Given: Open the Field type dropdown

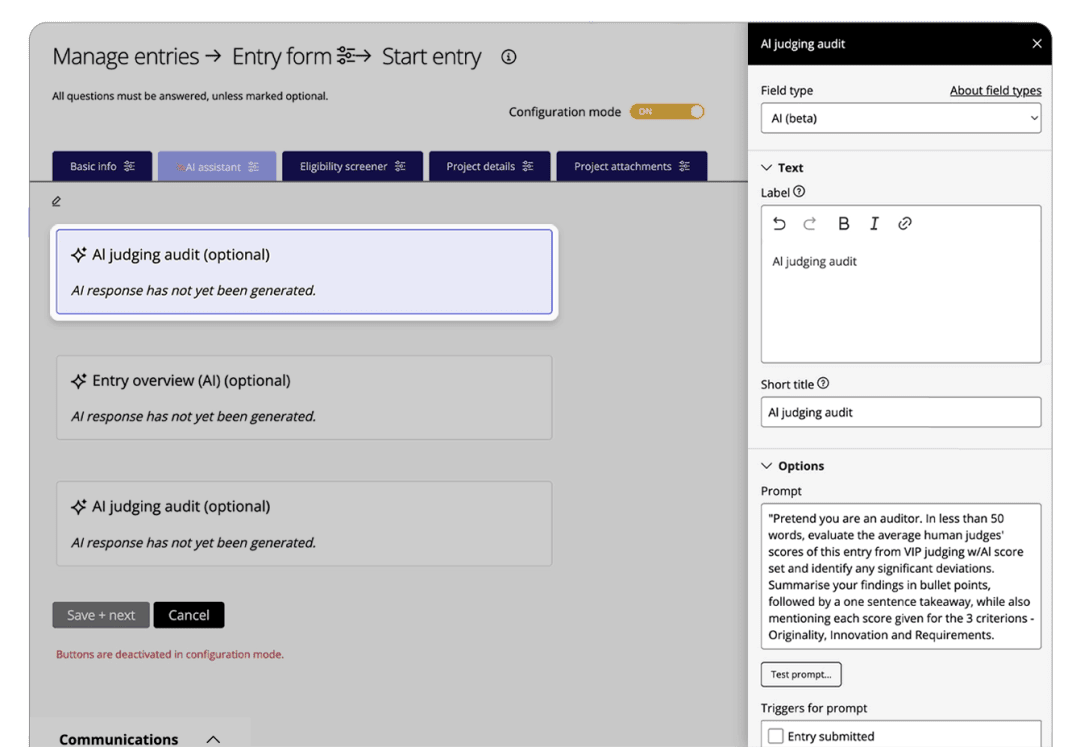Looking at the screenshot, I should (900, 118).
